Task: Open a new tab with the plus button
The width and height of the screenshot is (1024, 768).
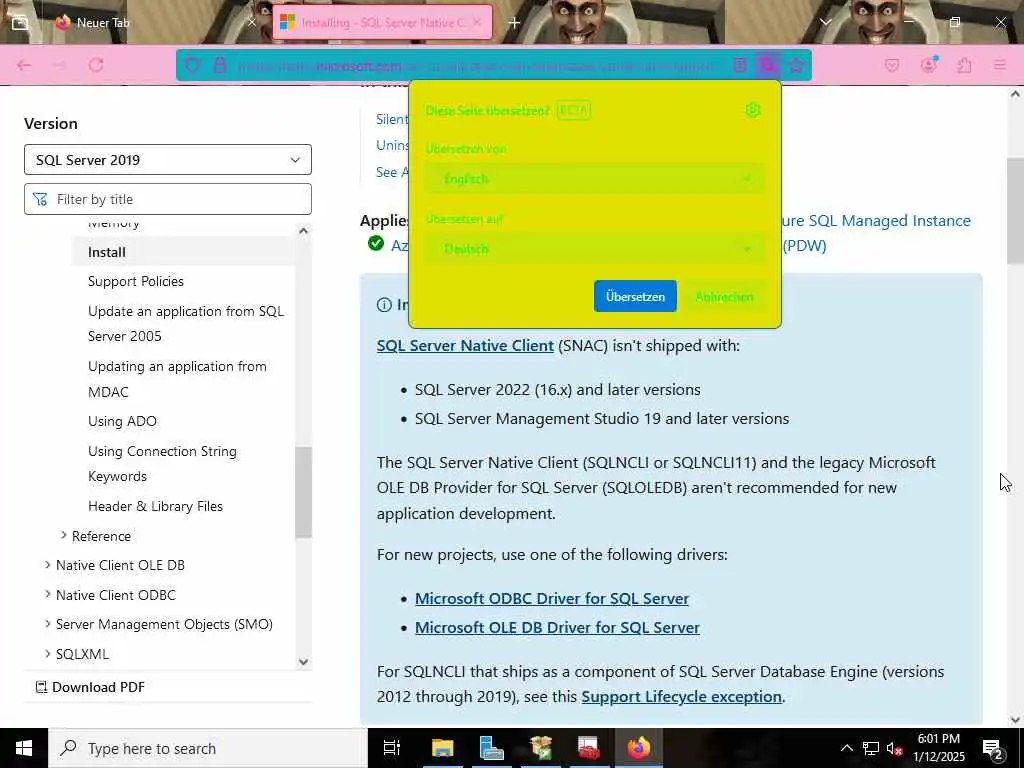Action: coord(514,23)
